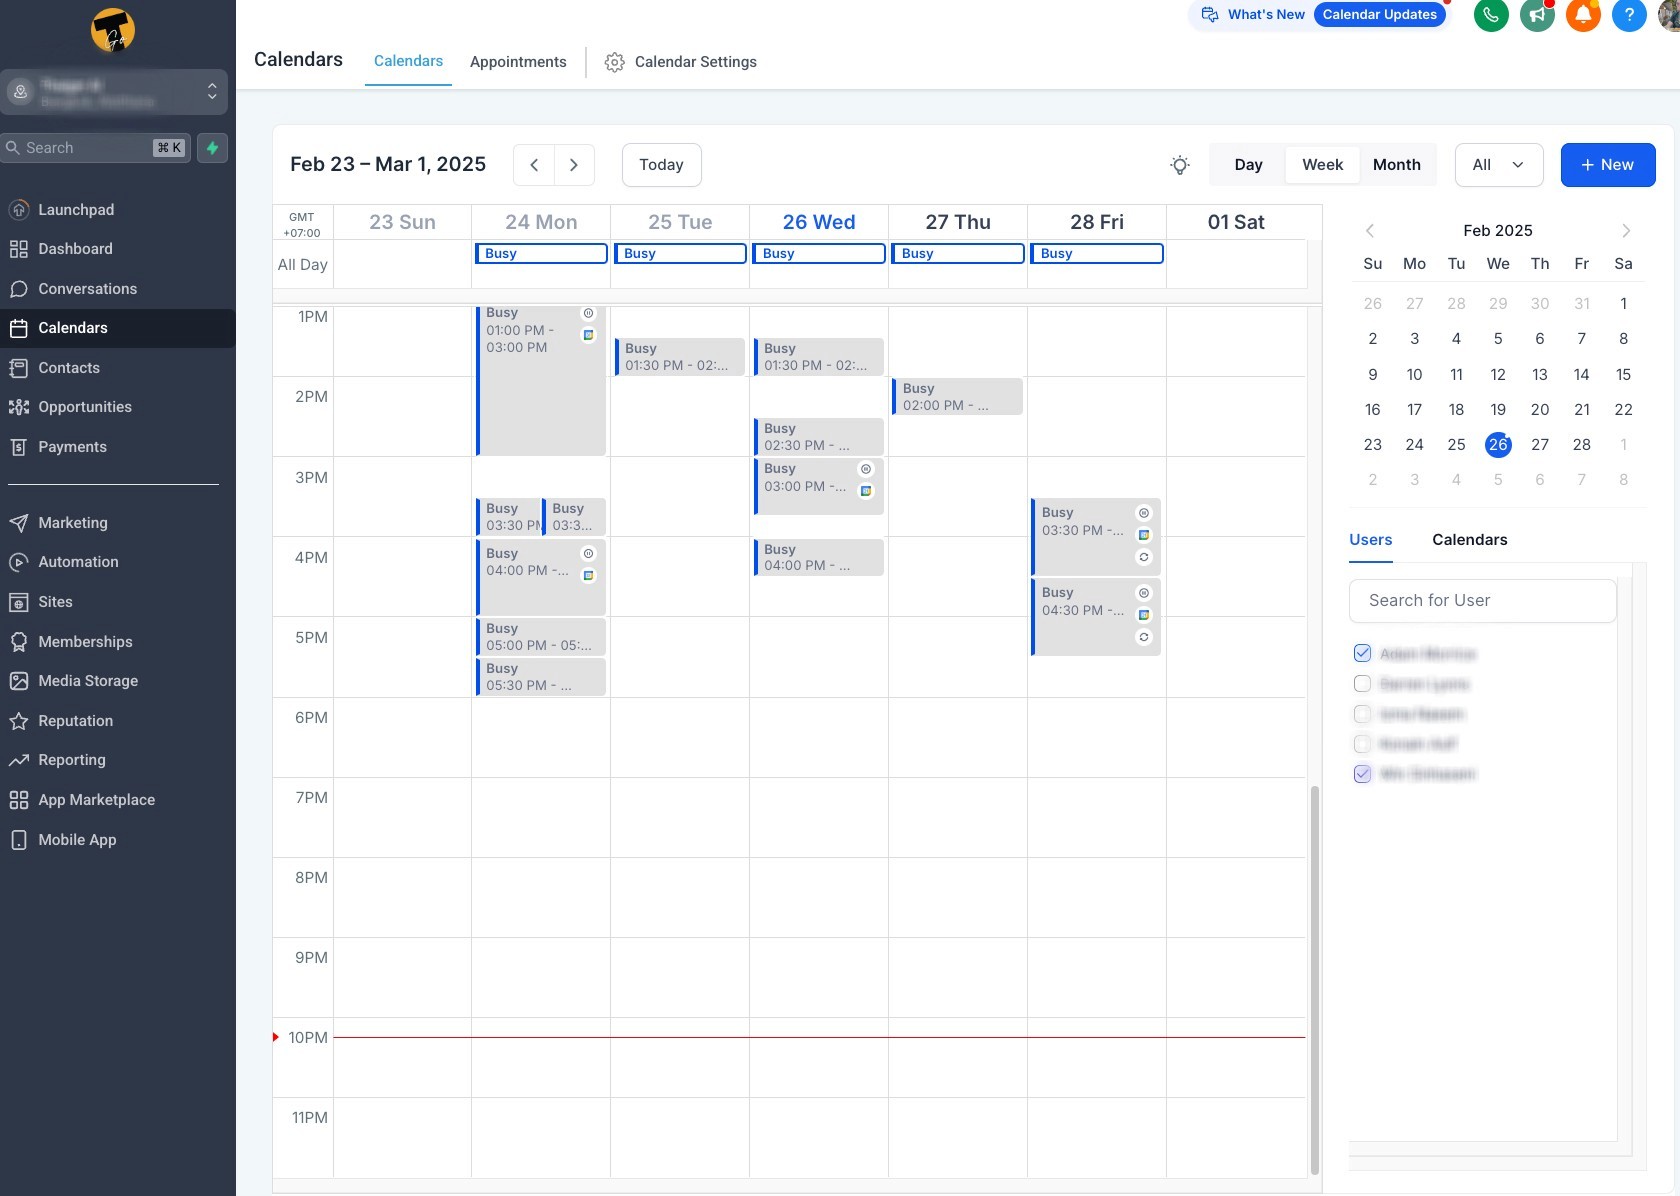Screen dimensions: 1680x1196
Task: Click the help question mark icon
Action: click(x=1629, y=15)
